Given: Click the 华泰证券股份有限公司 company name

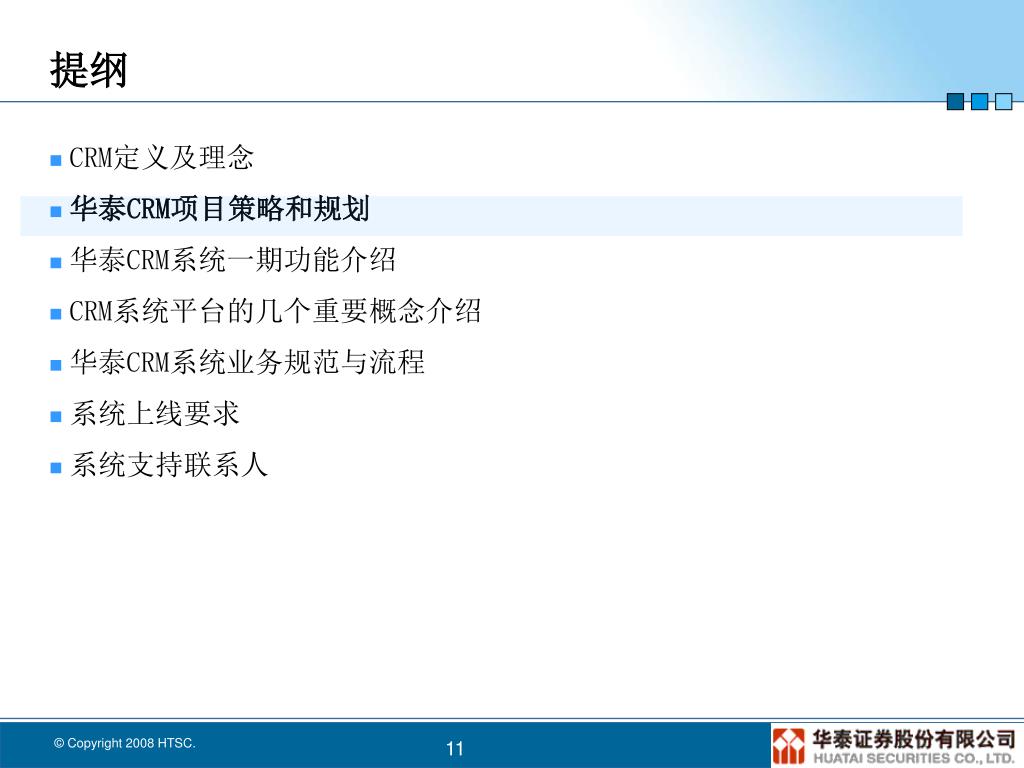Looking at the screenshot, I should click(x=914, y=739).
